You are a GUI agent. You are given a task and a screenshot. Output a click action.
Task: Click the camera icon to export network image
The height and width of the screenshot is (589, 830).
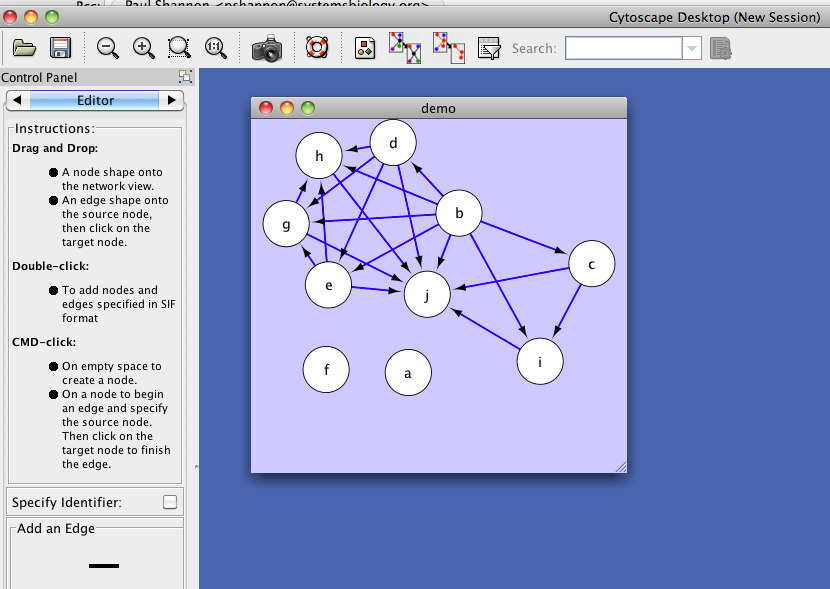pyautogui.click(x=267, y=48)
